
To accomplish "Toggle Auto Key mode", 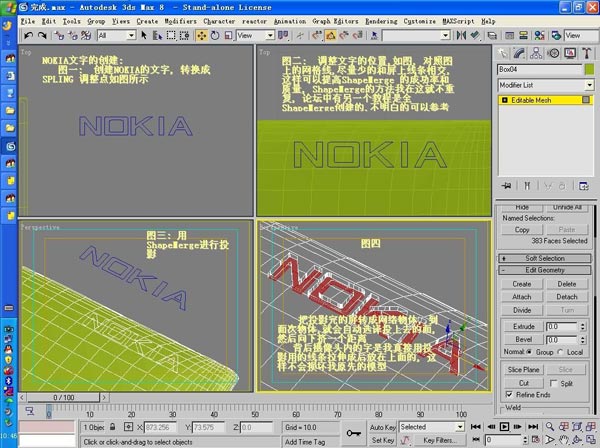I will coord(382,427).
